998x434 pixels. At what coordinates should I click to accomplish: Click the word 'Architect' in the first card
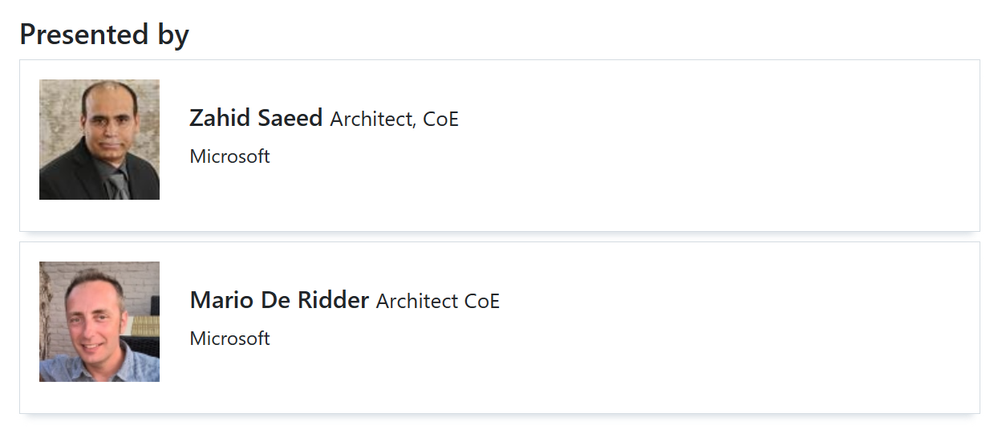pyautogui.click(x=370, y=119)
